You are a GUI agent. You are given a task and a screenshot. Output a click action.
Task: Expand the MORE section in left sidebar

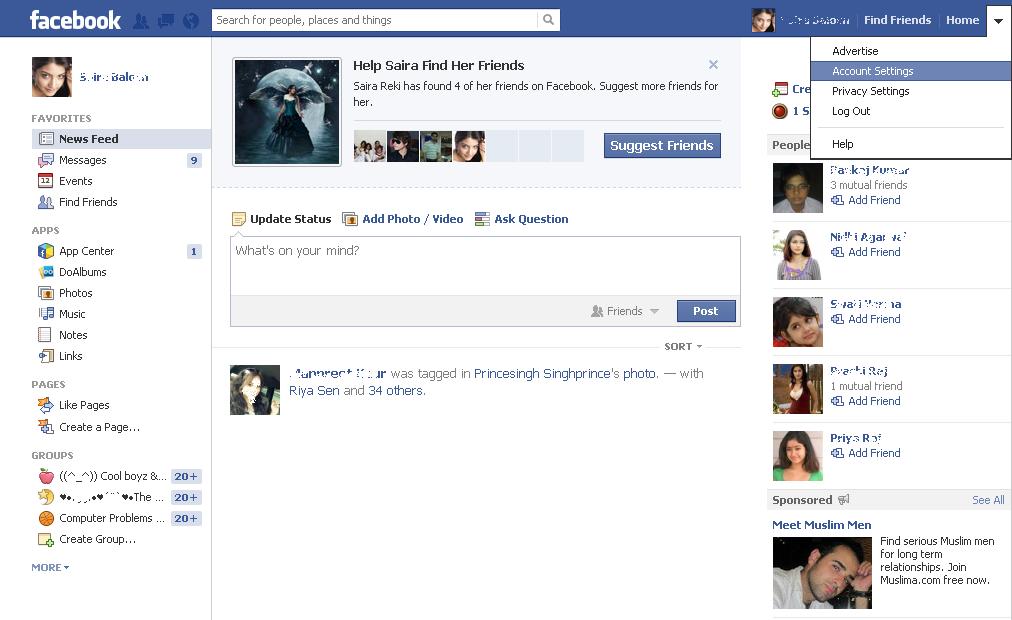click(x=50, y=567)
